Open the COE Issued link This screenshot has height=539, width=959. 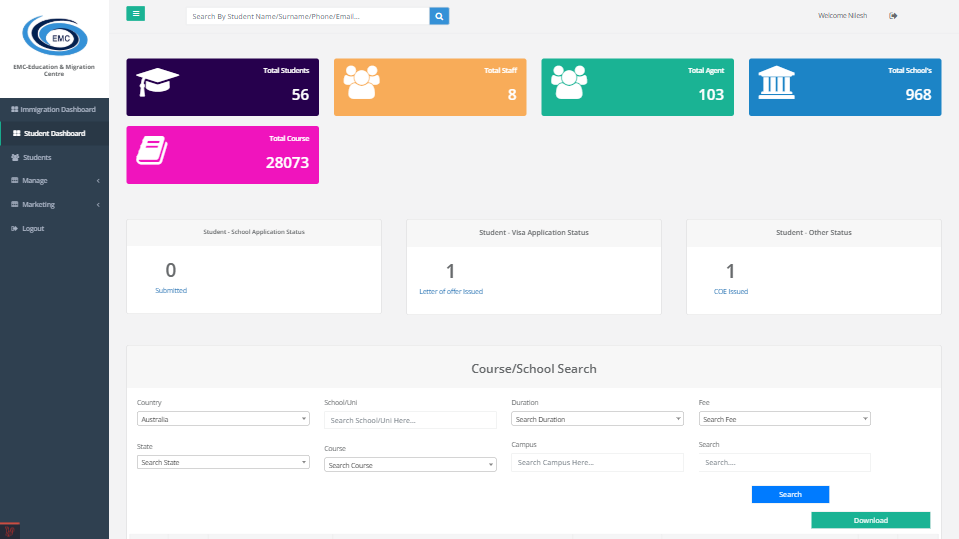[731, 292]
